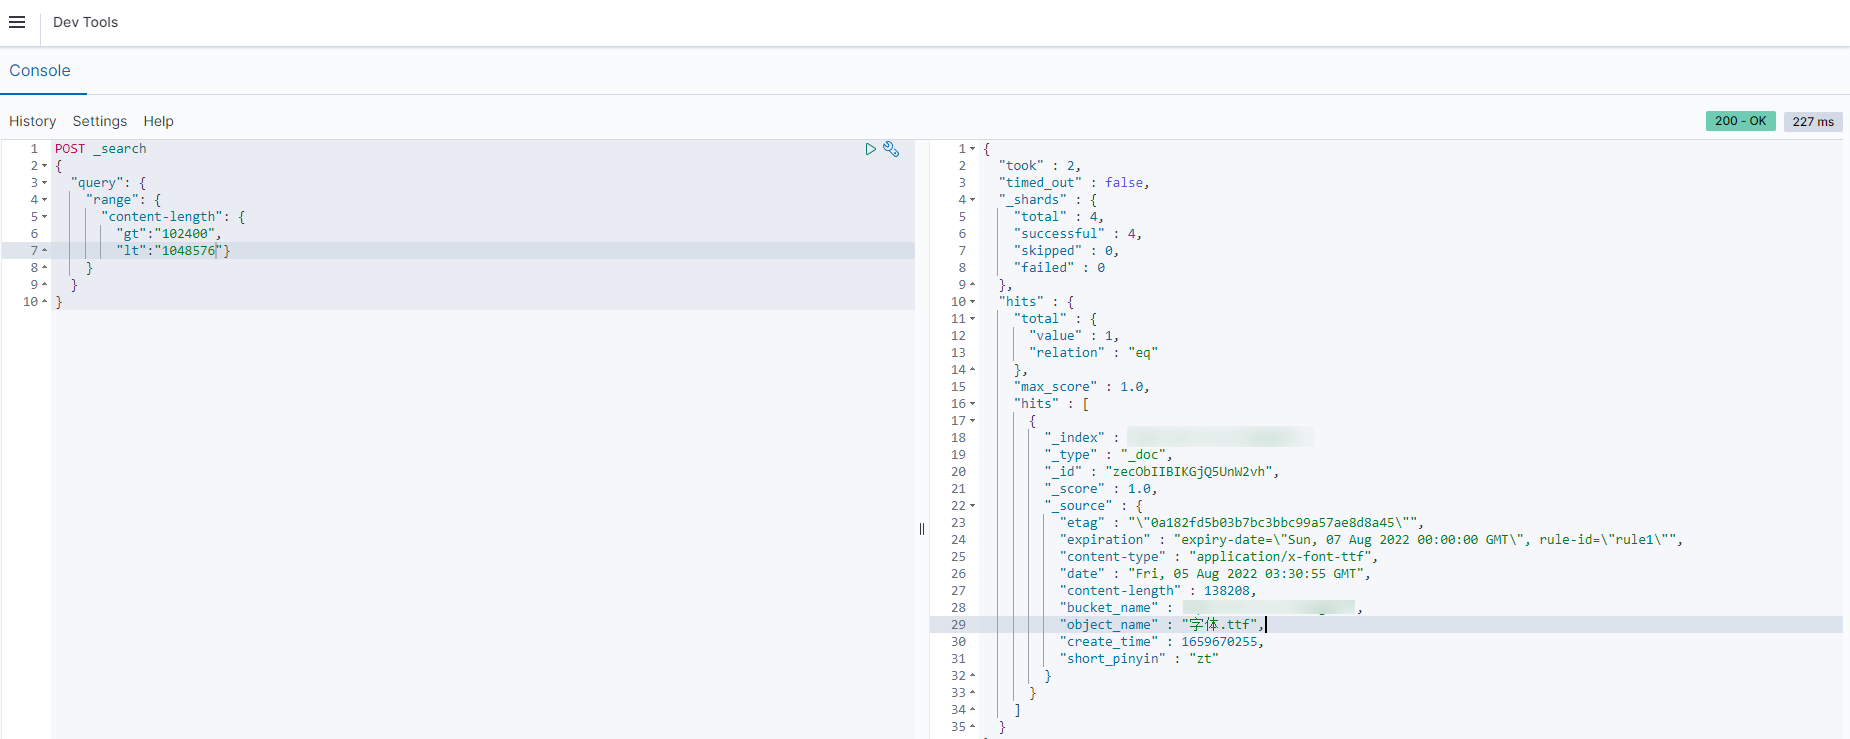Open the wrench request options menu
This screenshot has height=739, width=1850.
coord(891,149)
